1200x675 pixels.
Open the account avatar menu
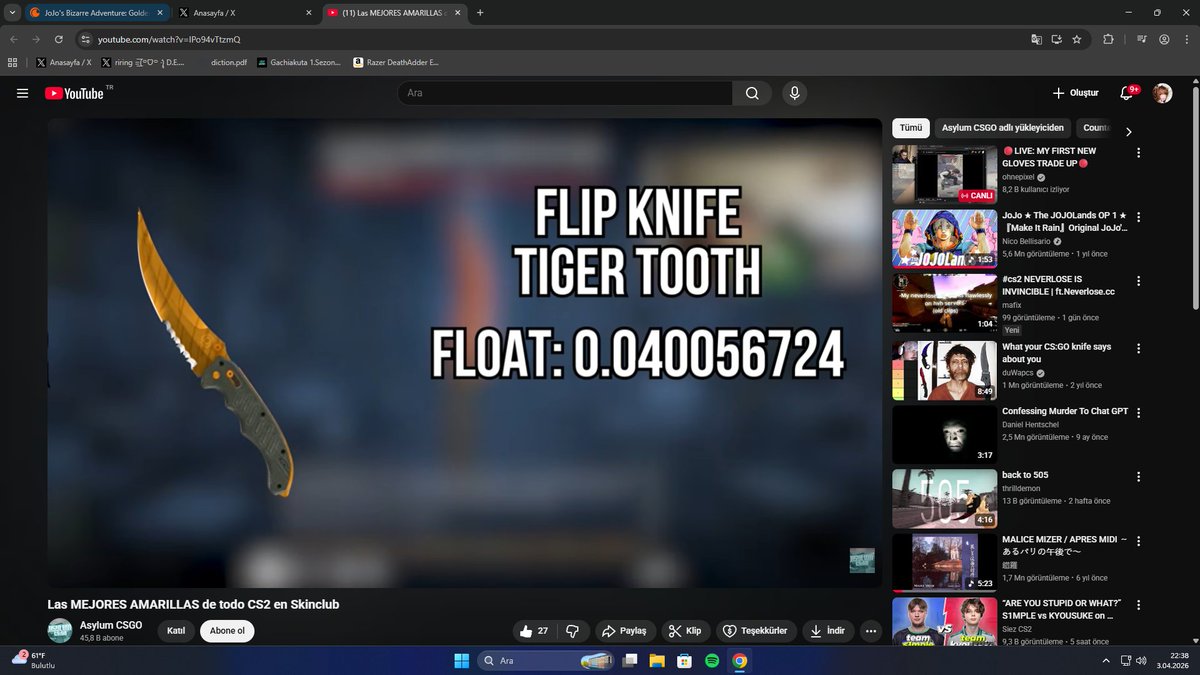[x=1162, y=93]
